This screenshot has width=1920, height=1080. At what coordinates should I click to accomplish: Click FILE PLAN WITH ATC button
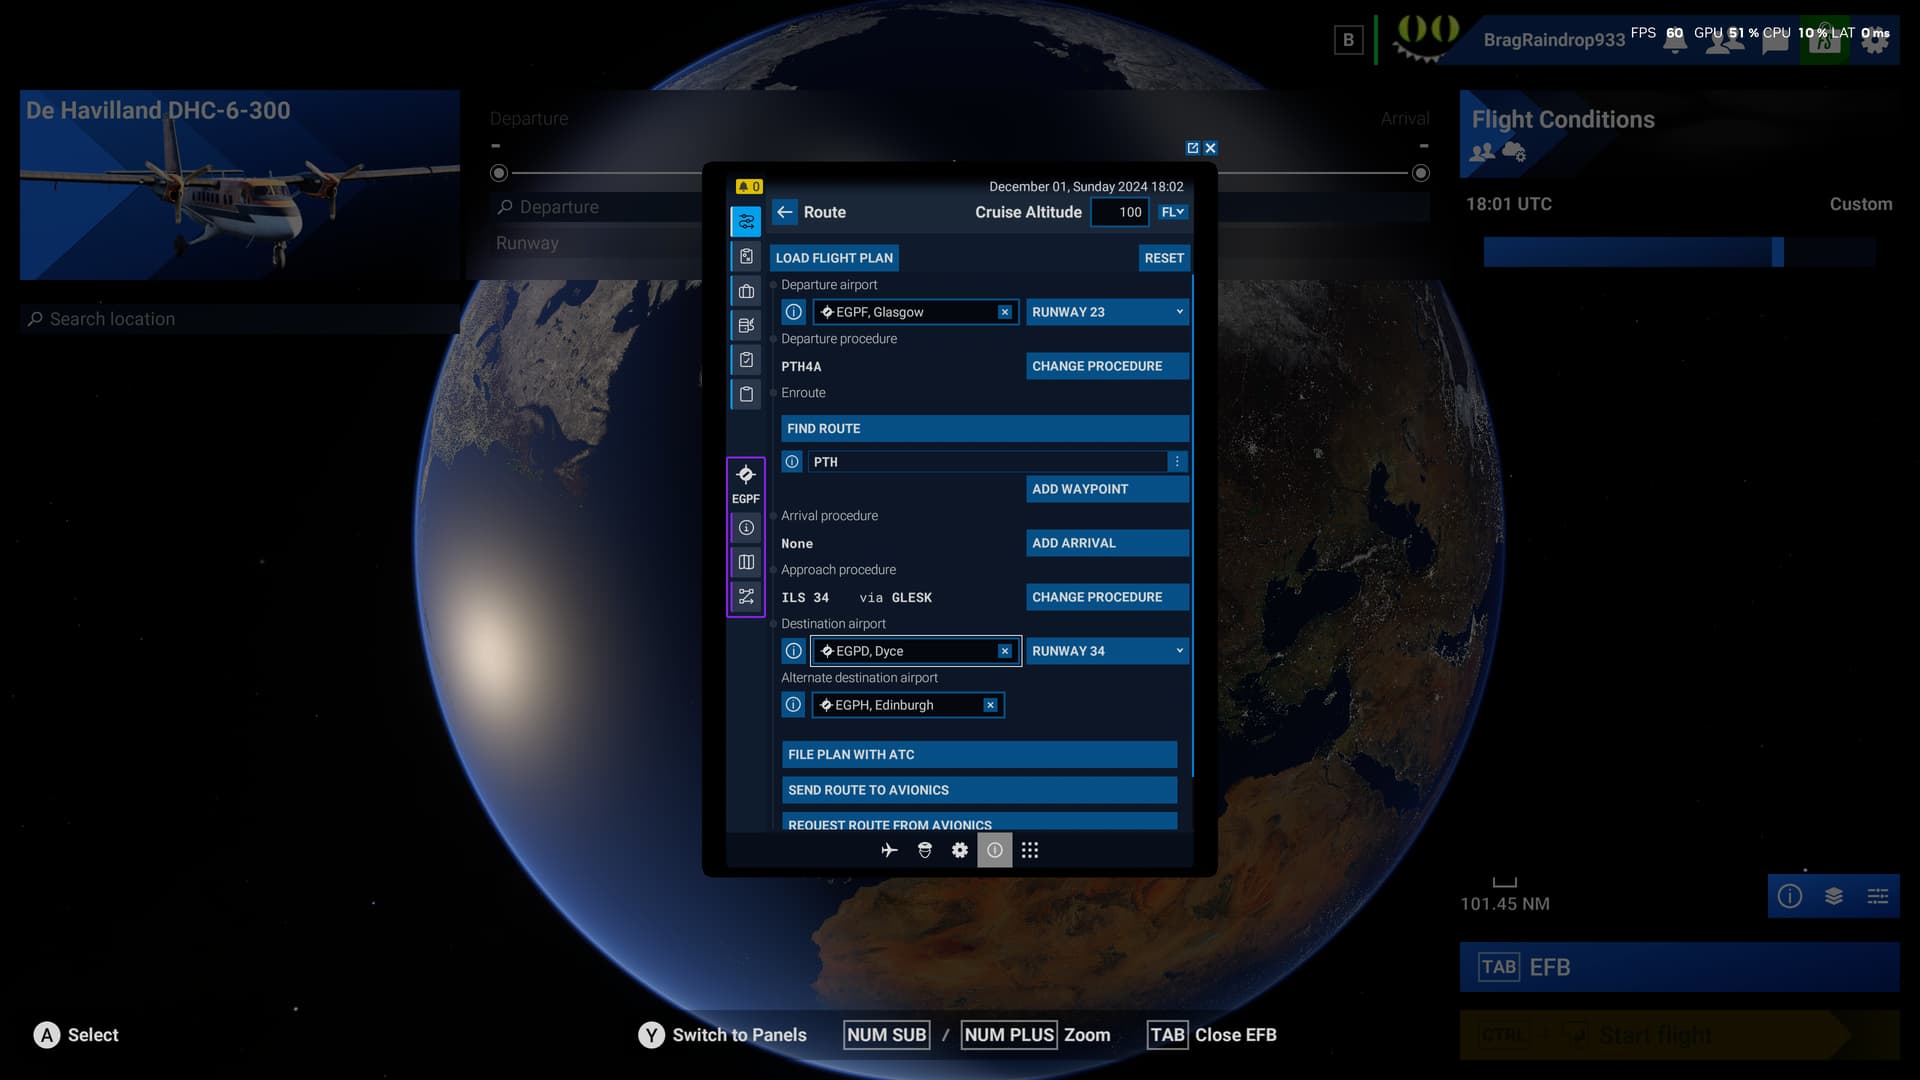pyautogui.click(x=979, y=755)
